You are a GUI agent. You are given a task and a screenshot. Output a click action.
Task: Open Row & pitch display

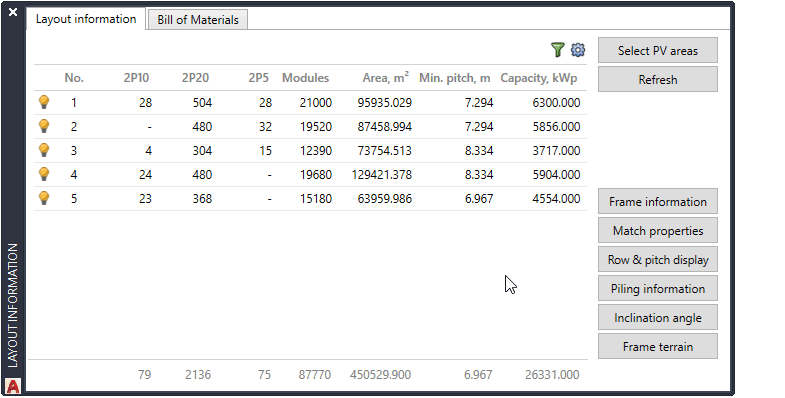[658, 260]
